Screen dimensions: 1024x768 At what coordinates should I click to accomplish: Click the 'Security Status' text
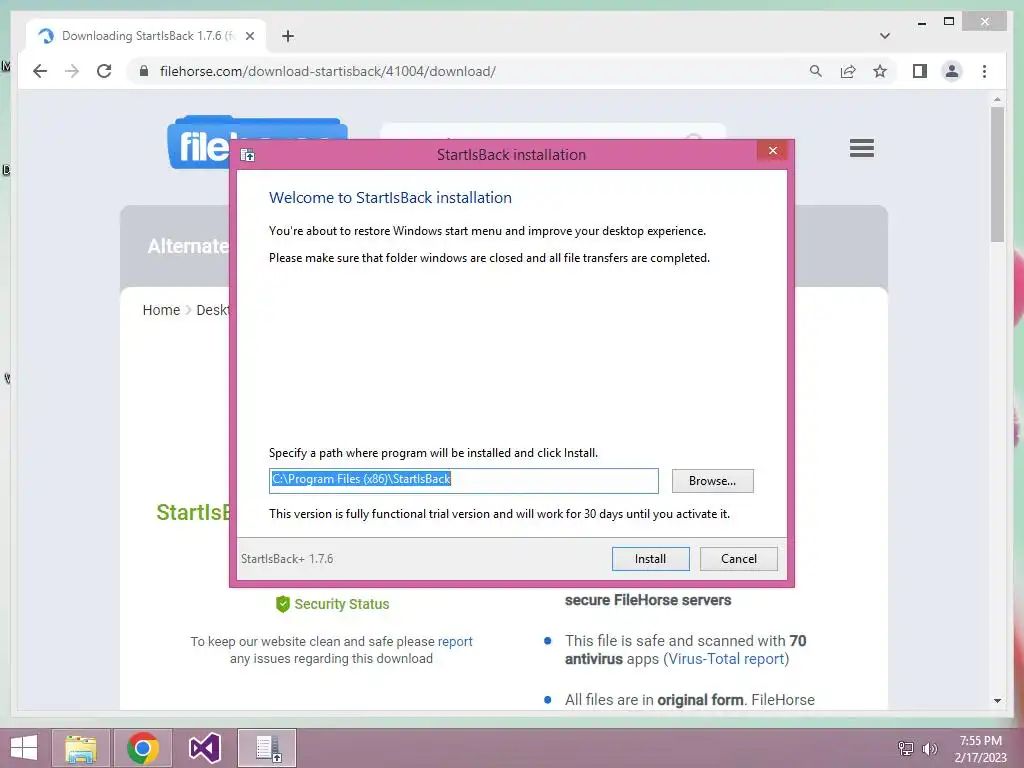(x=342, y=604)
